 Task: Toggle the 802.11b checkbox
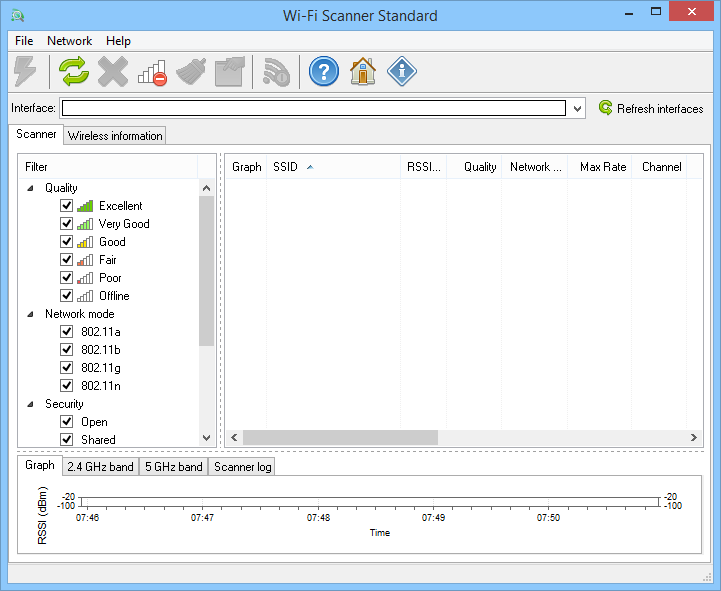point(67,349)
